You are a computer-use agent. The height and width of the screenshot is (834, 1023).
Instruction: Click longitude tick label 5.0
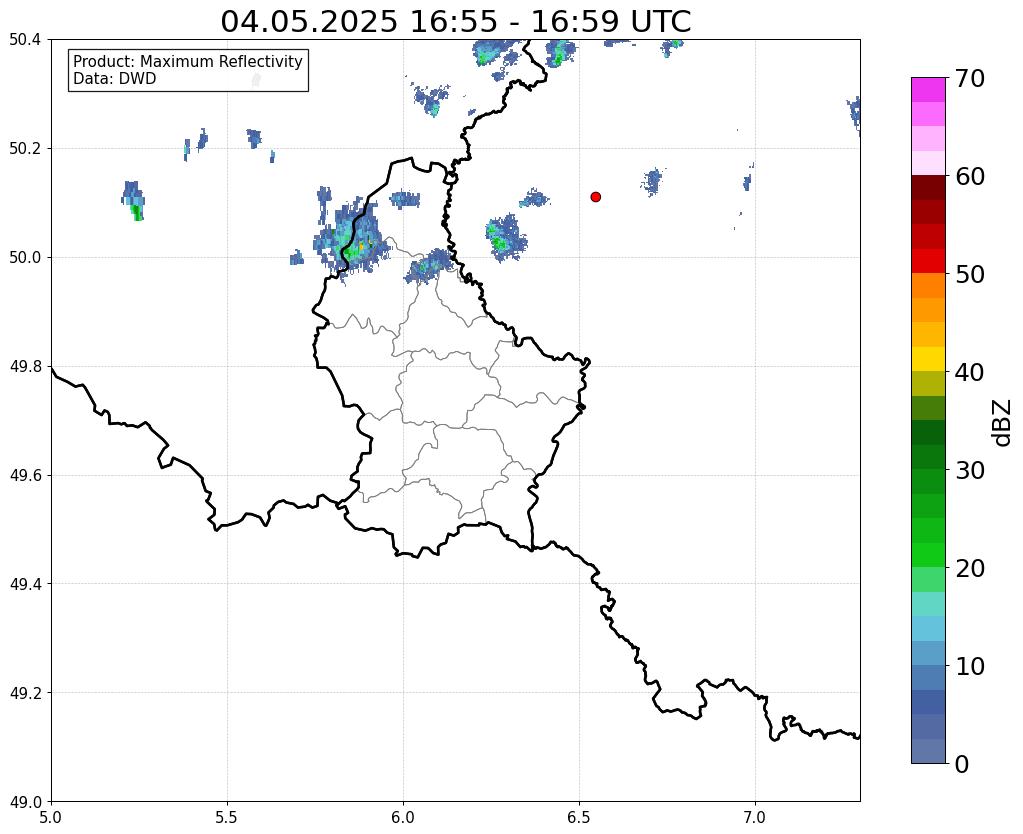tap(51, 818)
